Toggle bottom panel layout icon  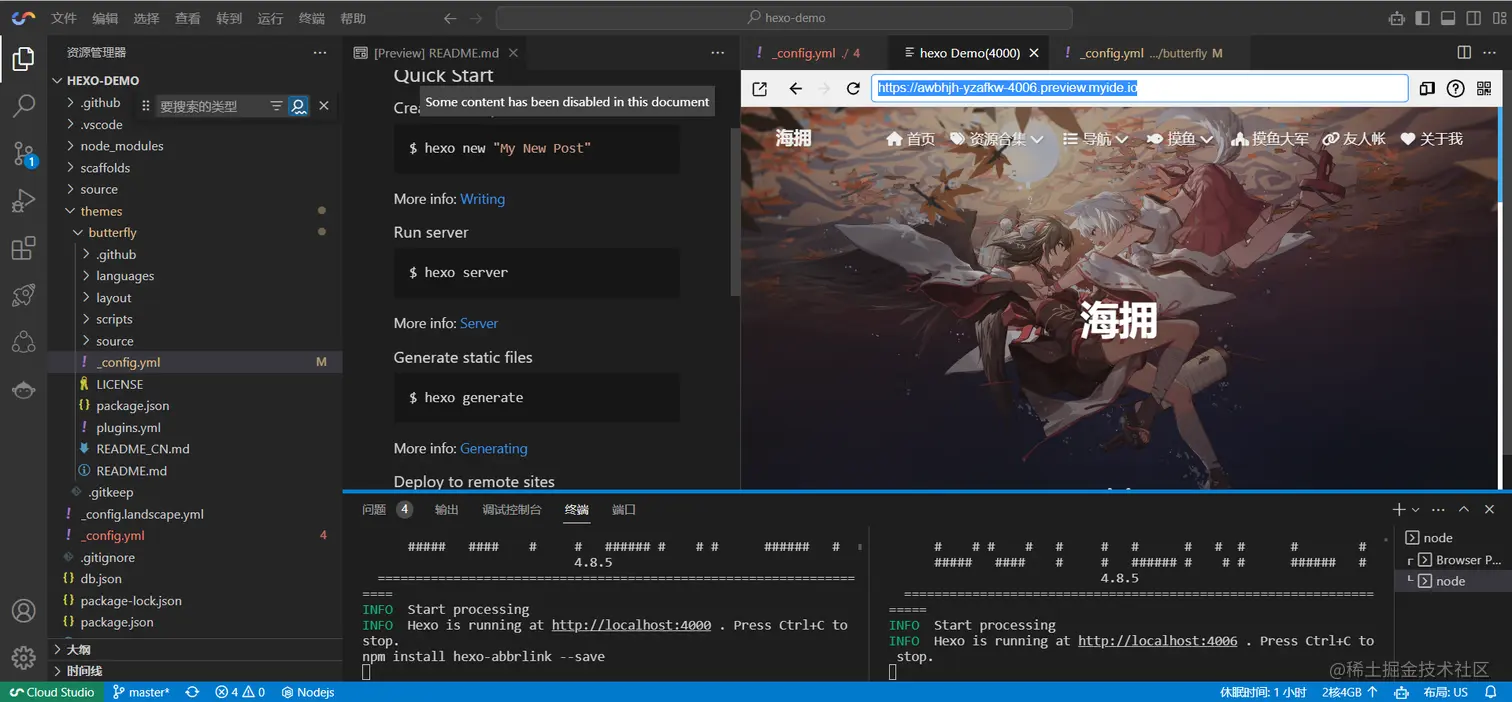[1448, 18]
